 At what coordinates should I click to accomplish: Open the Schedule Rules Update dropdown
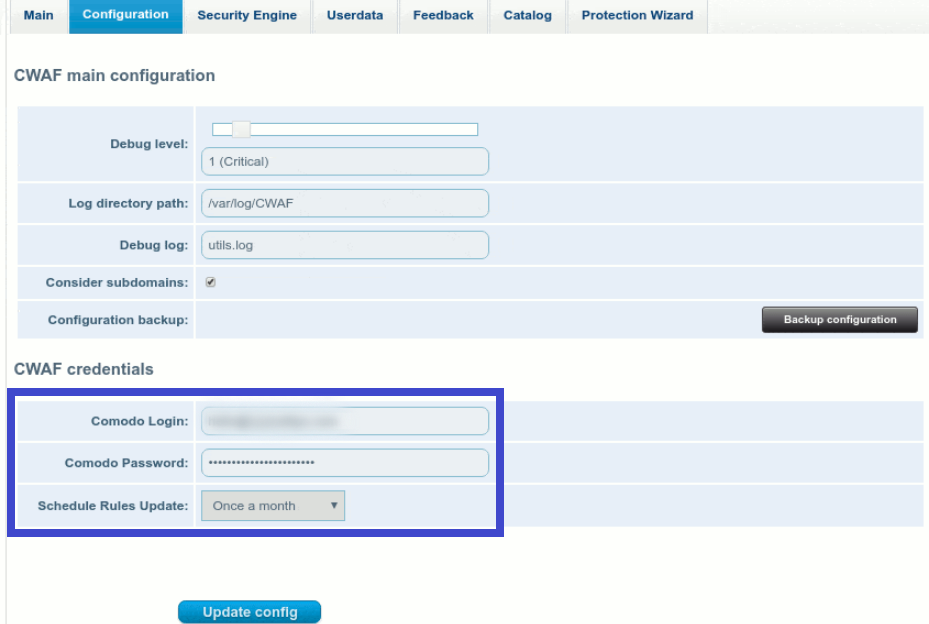pyautogui.click(x=273, y=505)
